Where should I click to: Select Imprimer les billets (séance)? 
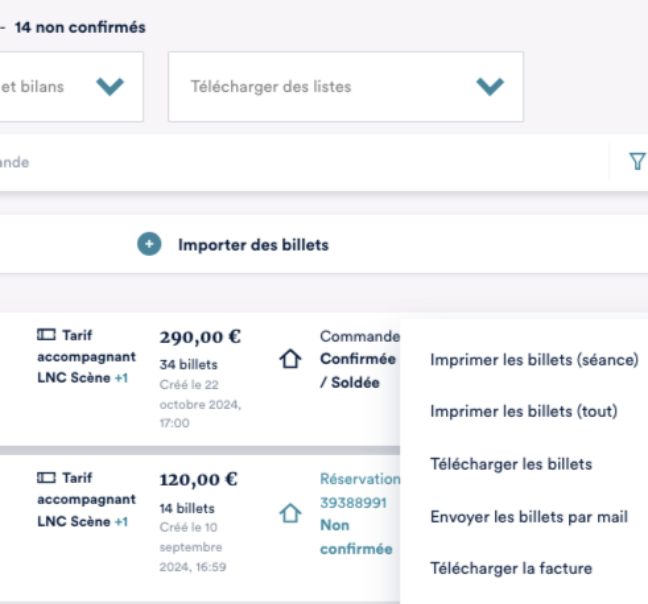click(533, 360)
